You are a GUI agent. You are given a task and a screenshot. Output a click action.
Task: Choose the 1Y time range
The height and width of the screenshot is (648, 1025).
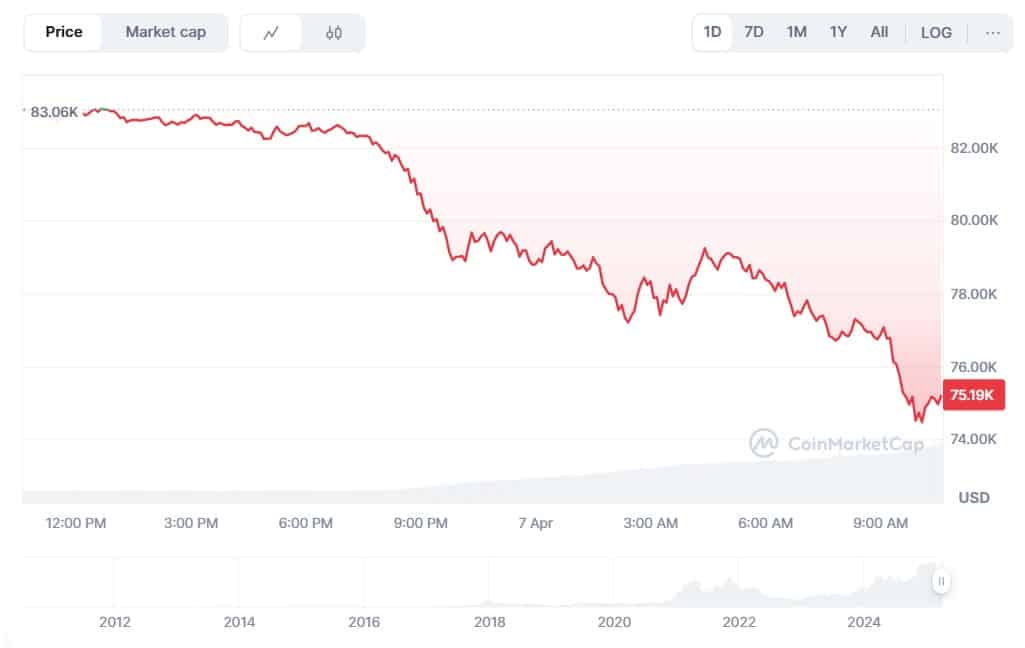(838, 32)
